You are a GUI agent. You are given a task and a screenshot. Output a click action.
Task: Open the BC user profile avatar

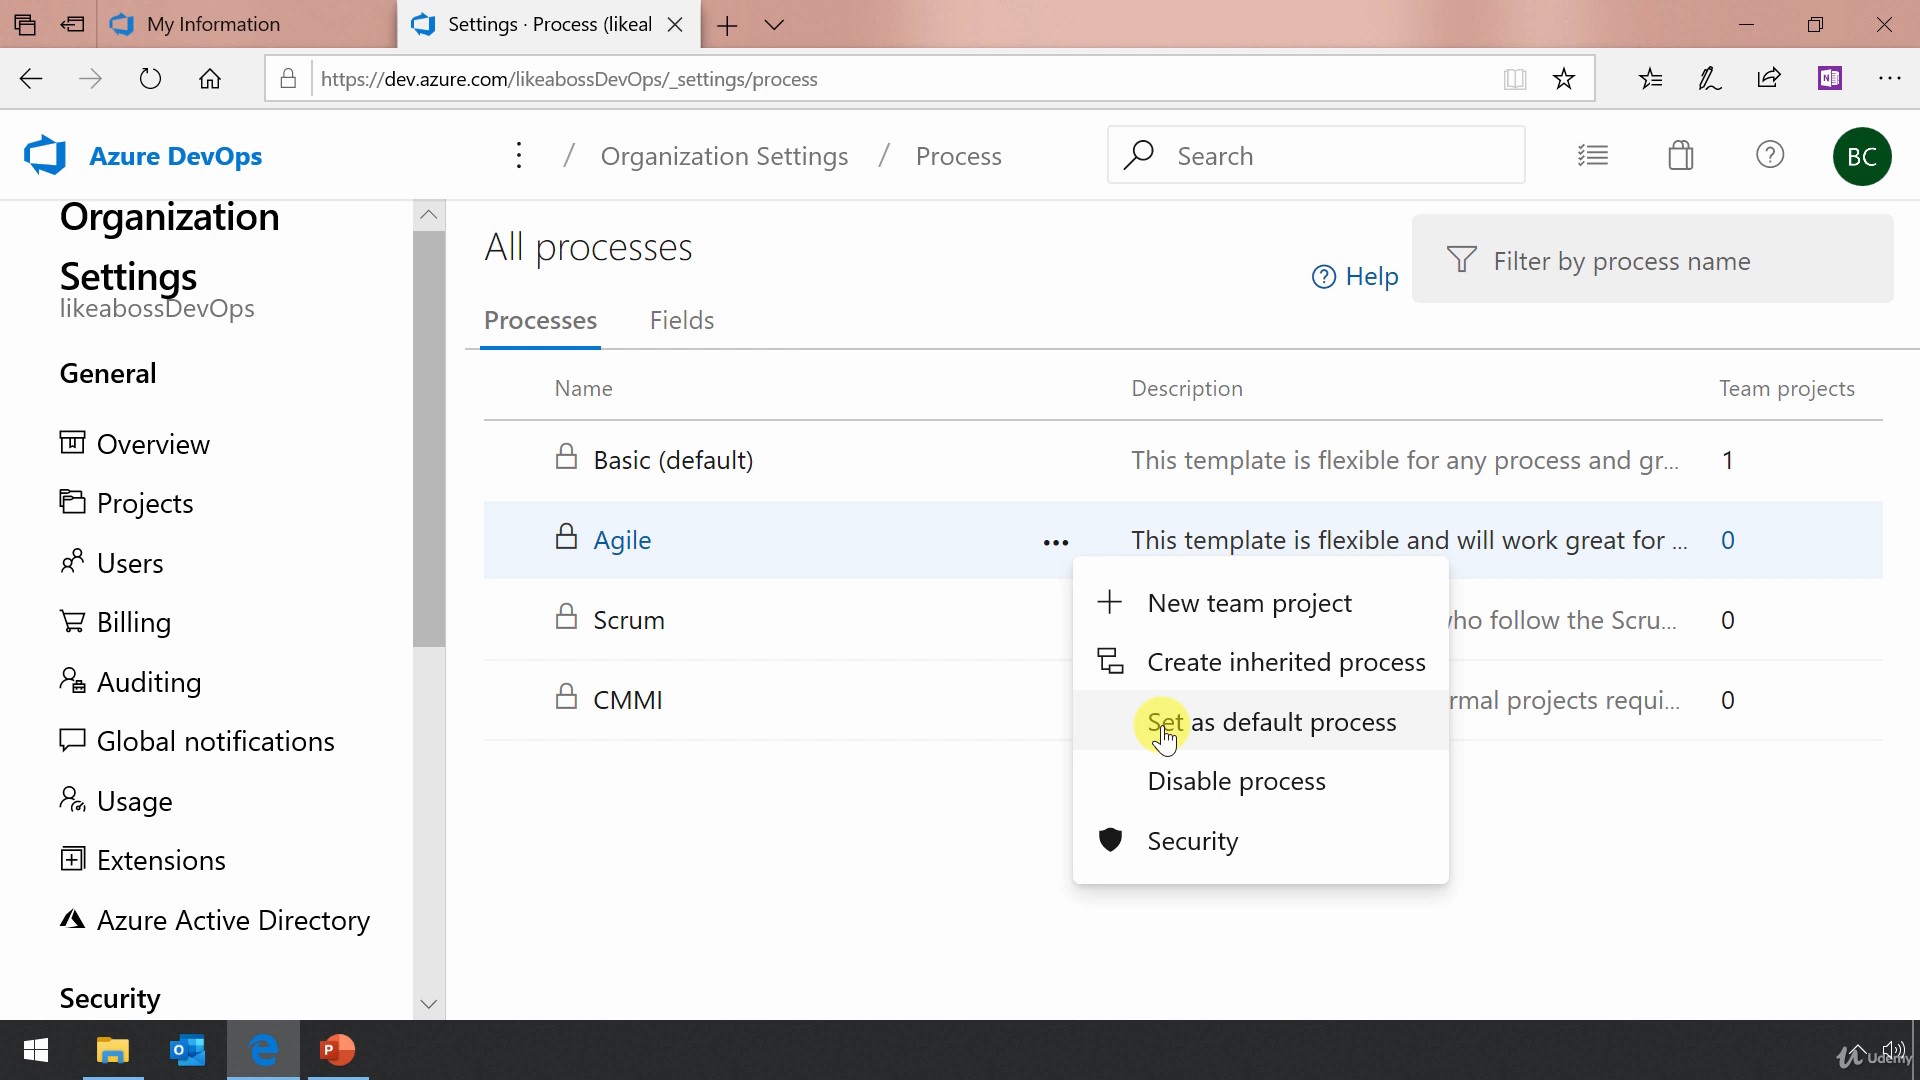(1862, 156)
